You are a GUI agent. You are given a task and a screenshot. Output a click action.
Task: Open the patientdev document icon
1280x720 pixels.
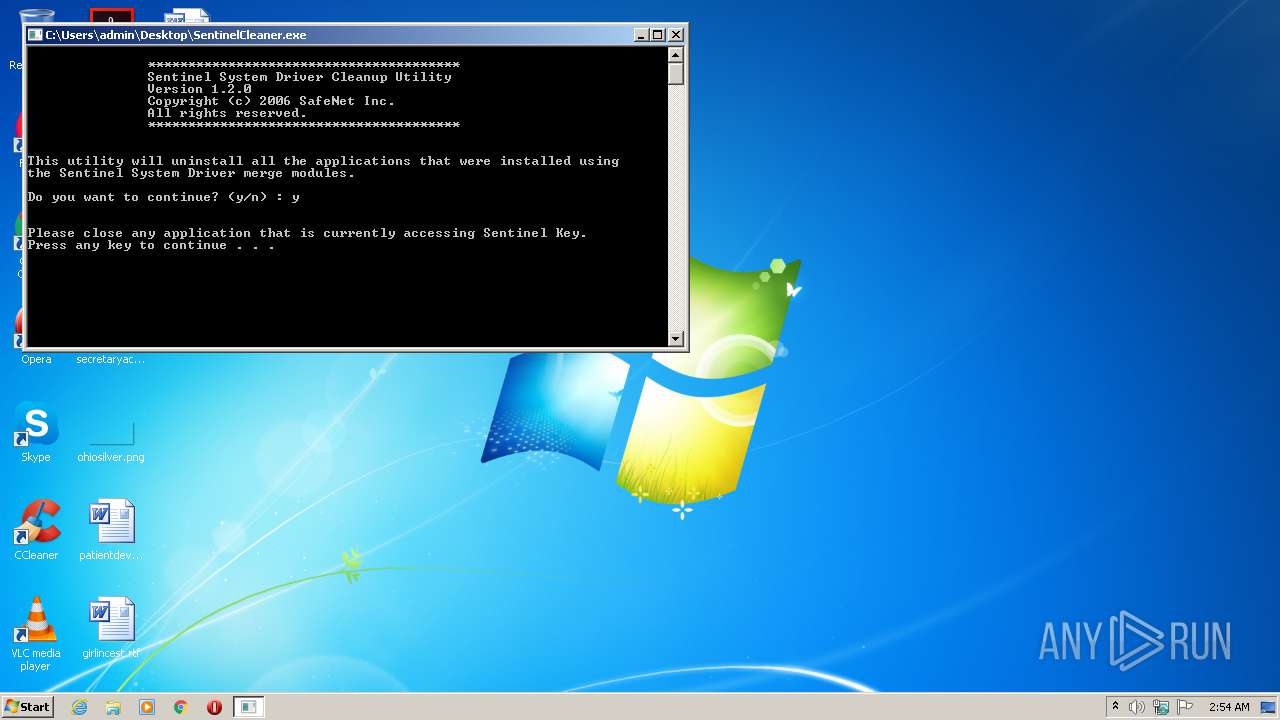click(x=111, y=530)
